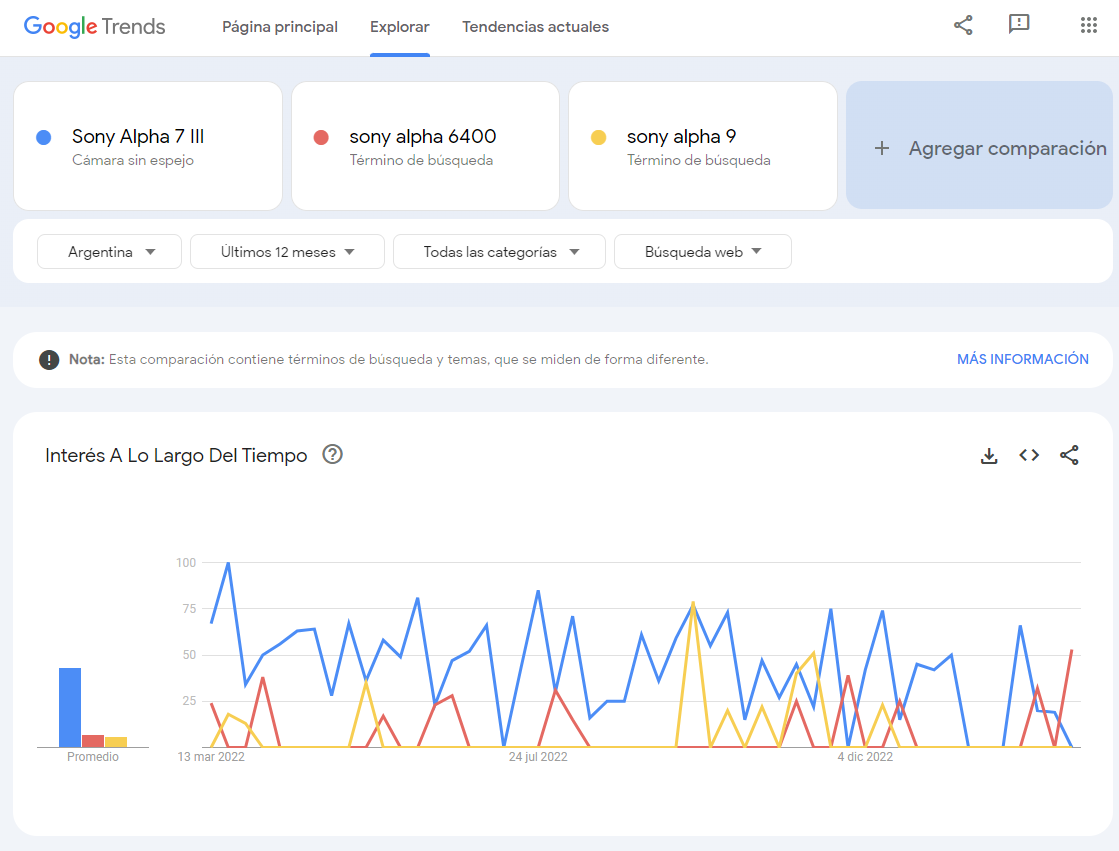Share the interest over time chart
1119x851 pixels.
point(1069,455)
